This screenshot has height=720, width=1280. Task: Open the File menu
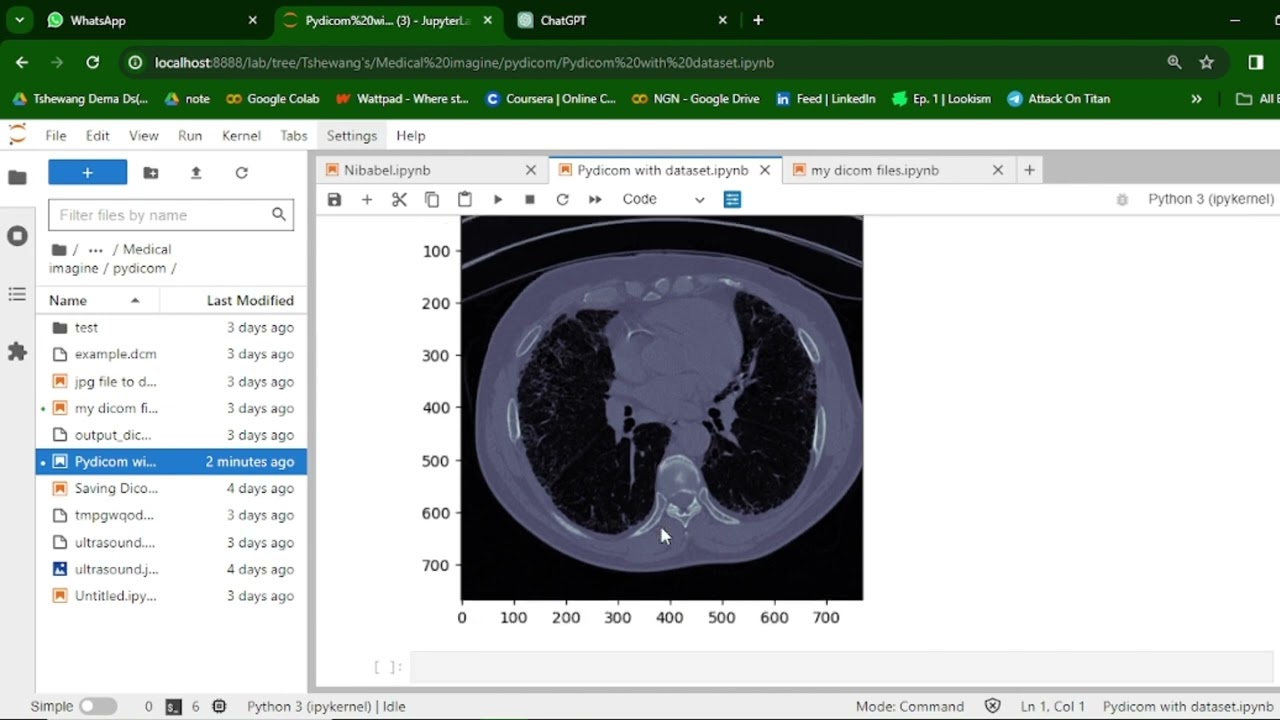[x=56, y=135]
